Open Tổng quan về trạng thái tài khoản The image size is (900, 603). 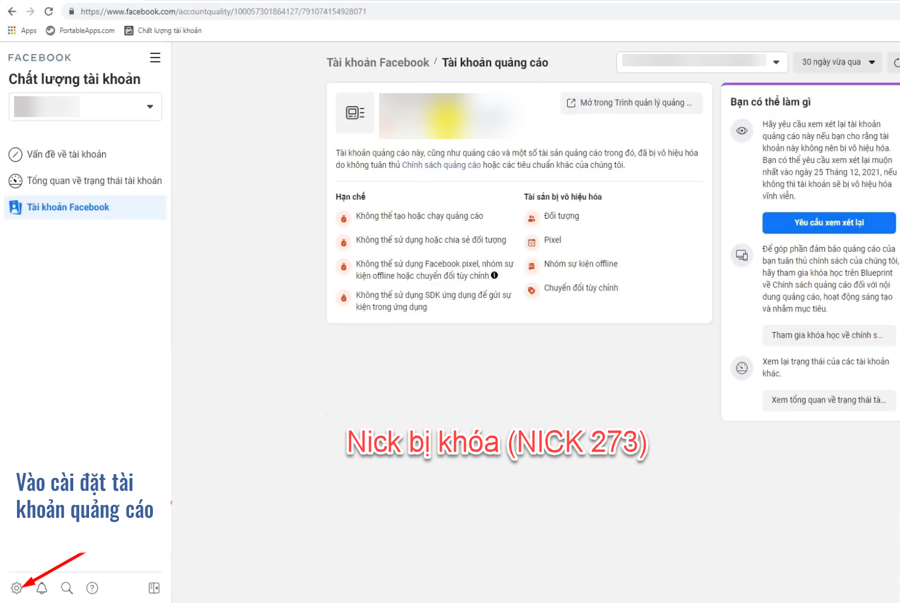(93, 181)
